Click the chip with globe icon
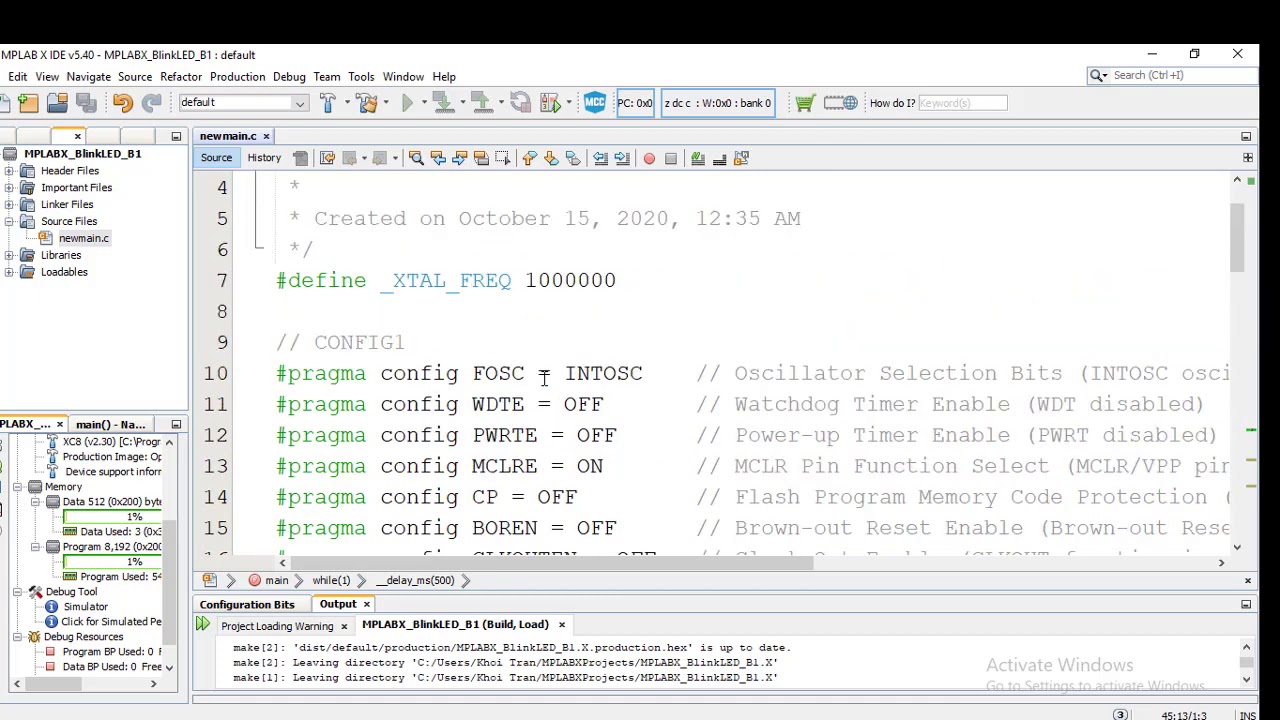 843,103
